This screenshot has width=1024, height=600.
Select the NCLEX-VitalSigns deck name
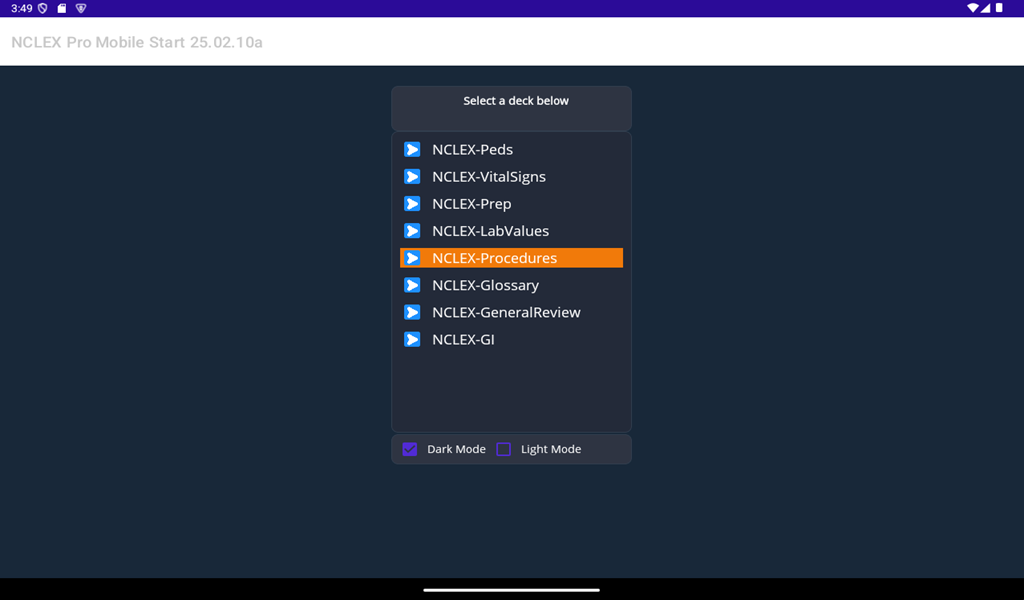[489, 177]
